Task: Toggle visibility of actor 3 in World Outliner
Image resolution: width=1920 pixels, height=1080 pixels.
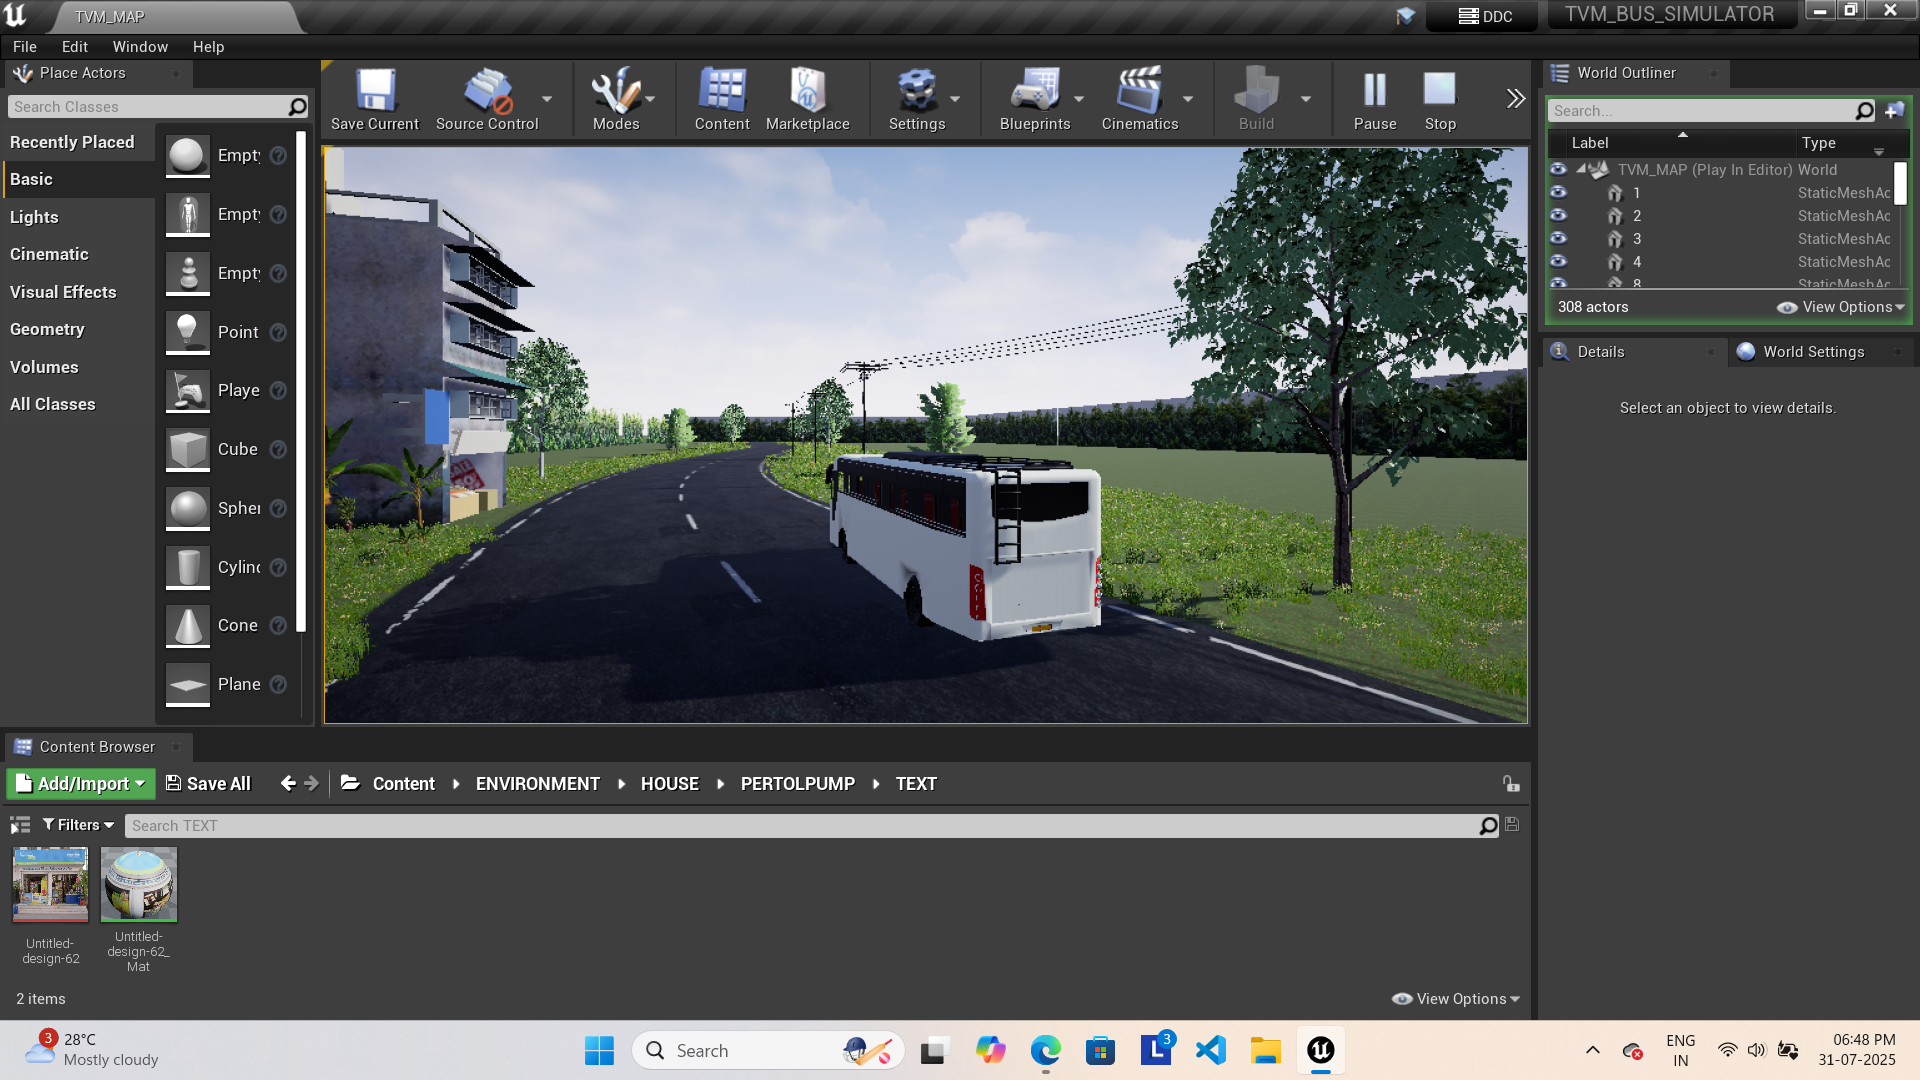Action: point(1558,239)
